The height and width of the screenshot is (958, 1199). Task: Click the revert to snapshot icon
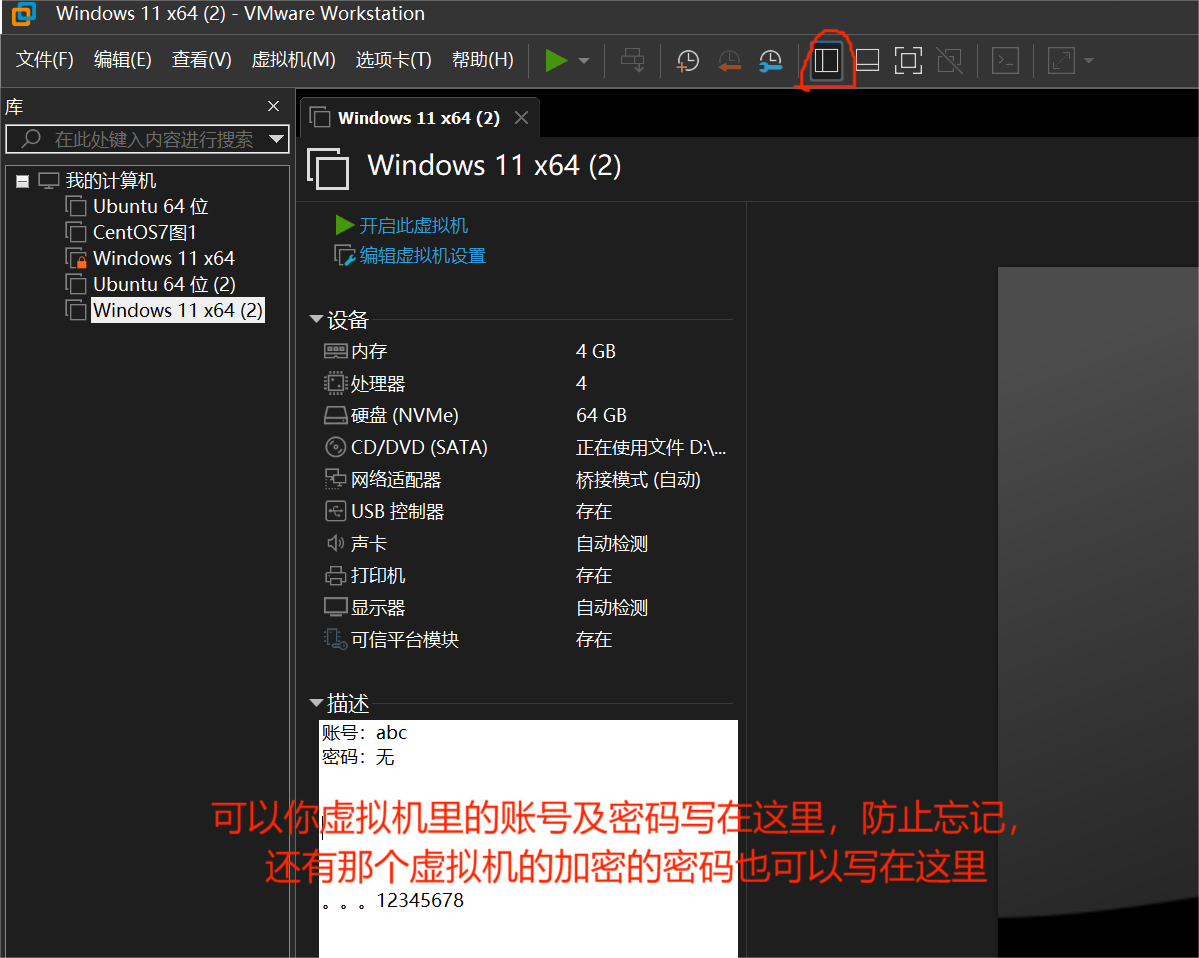729,60
